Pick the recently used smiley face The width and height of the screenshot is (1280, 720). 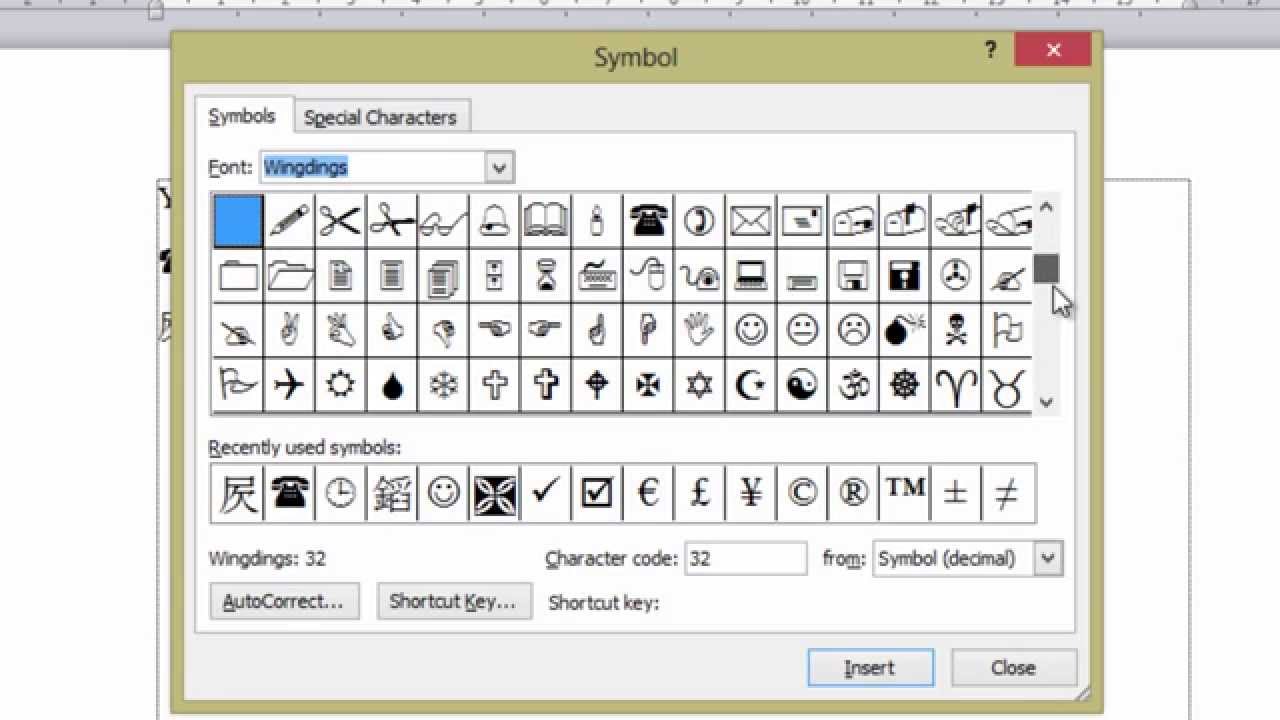coord(443,492)
